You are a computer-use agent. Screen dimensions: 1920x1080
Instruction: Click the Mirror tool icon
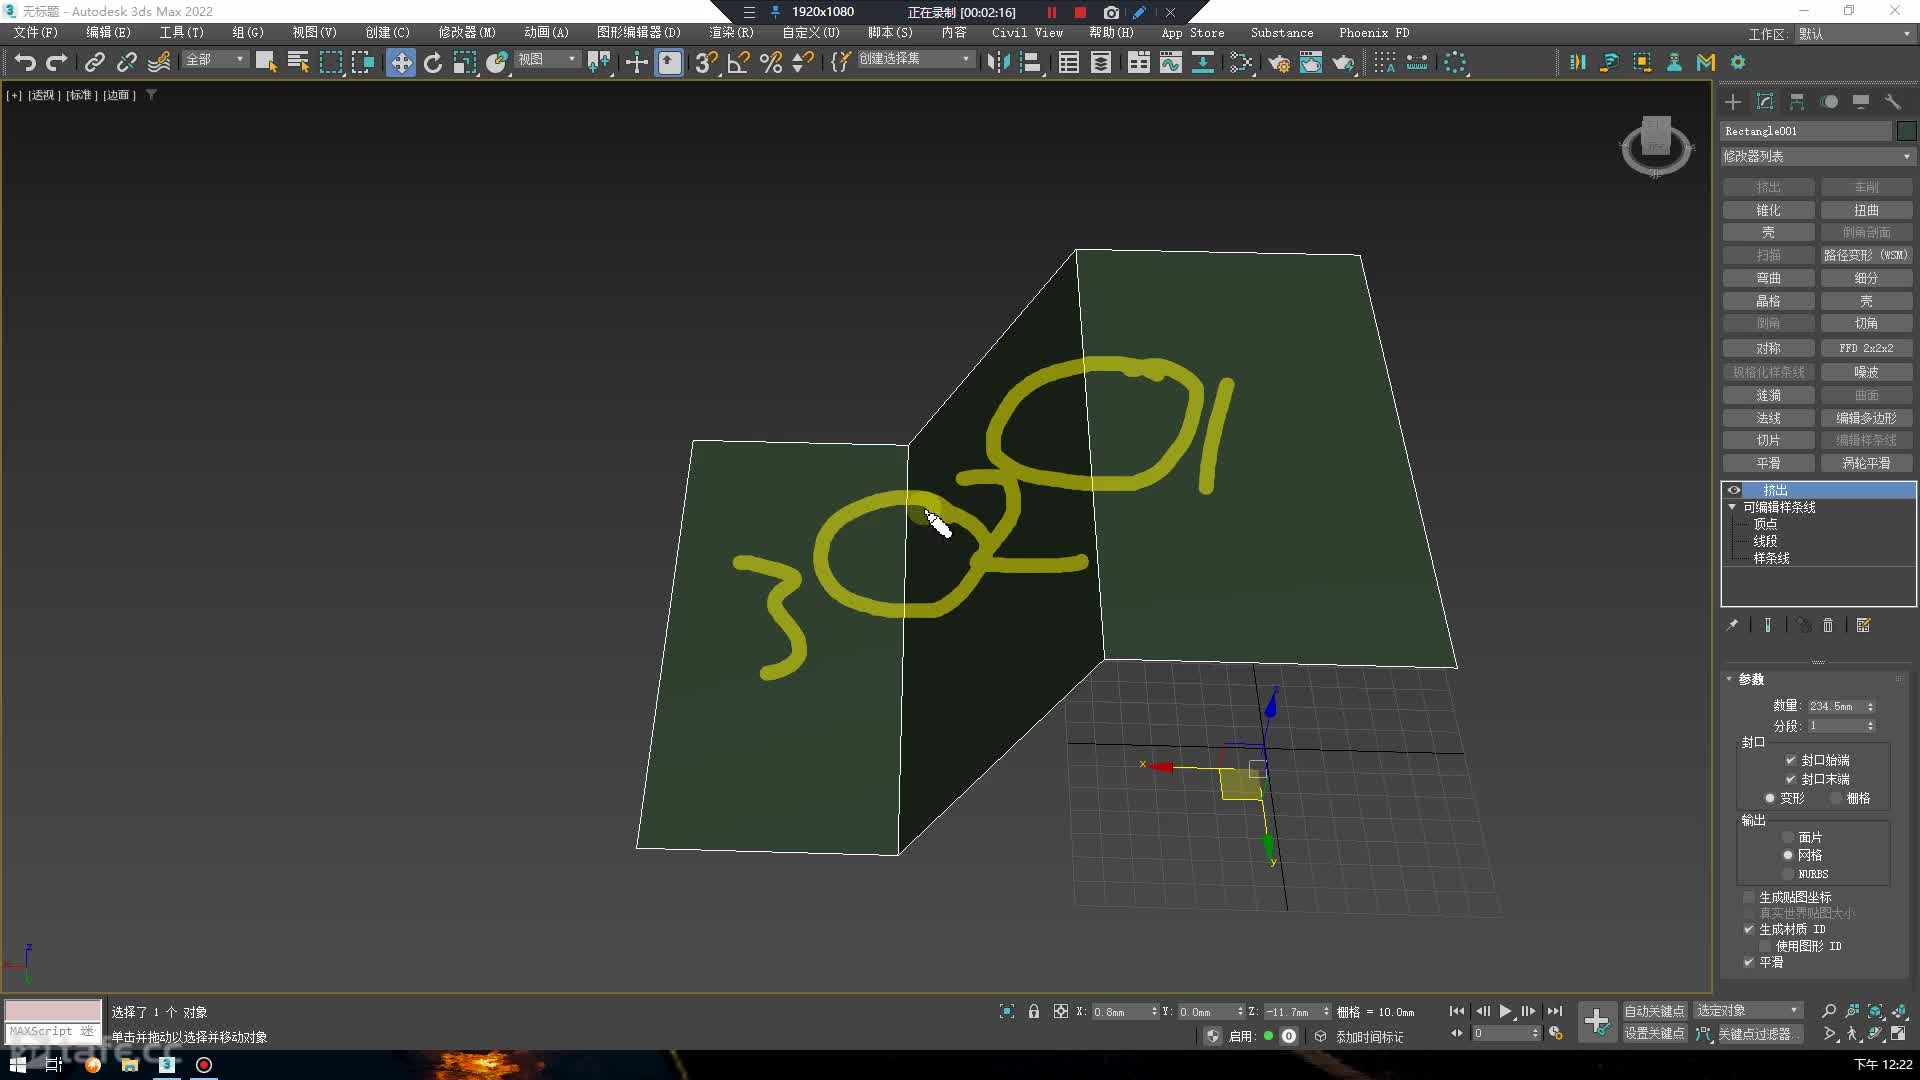998,62
